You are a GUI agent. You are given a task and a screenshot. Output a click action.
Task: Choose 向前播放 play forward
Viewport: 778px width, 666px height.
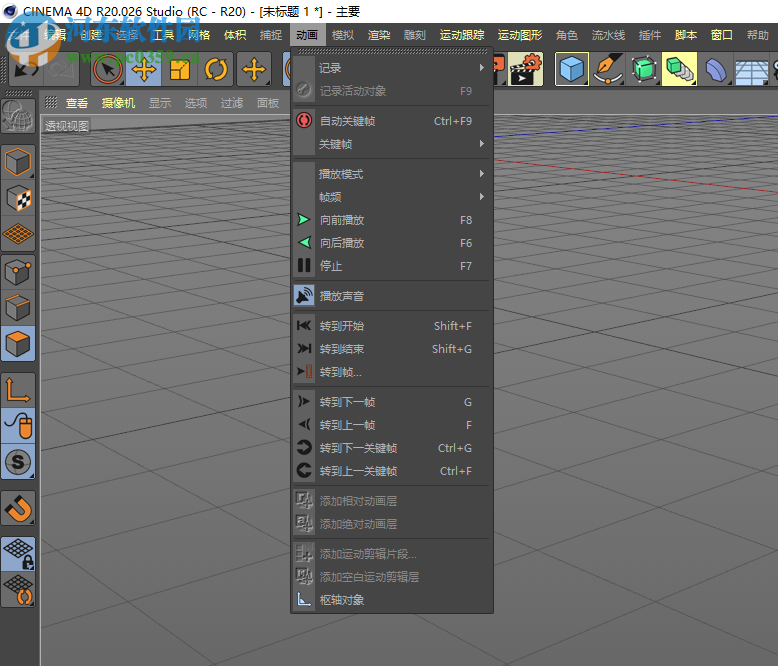tap(391, 220)
